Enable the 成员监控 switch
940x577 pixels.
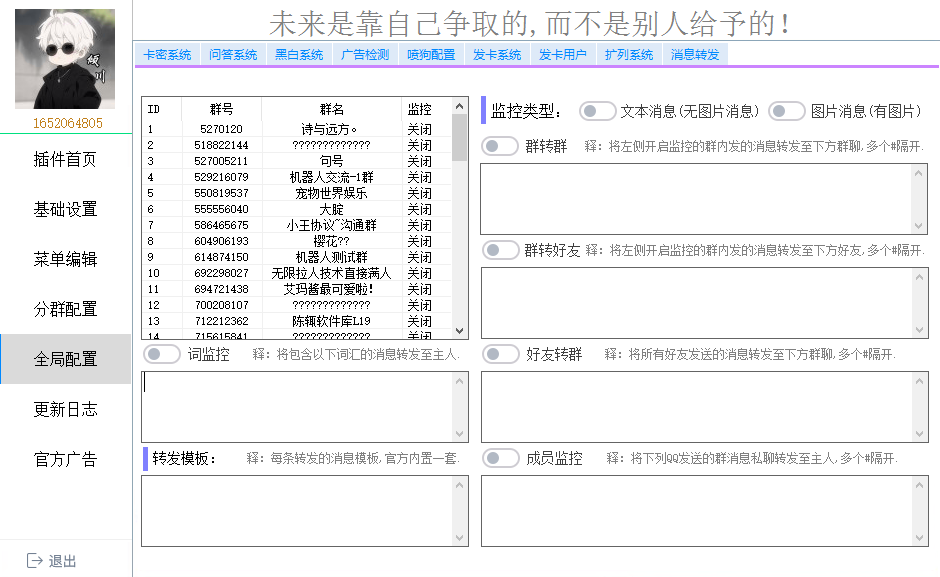500,458
